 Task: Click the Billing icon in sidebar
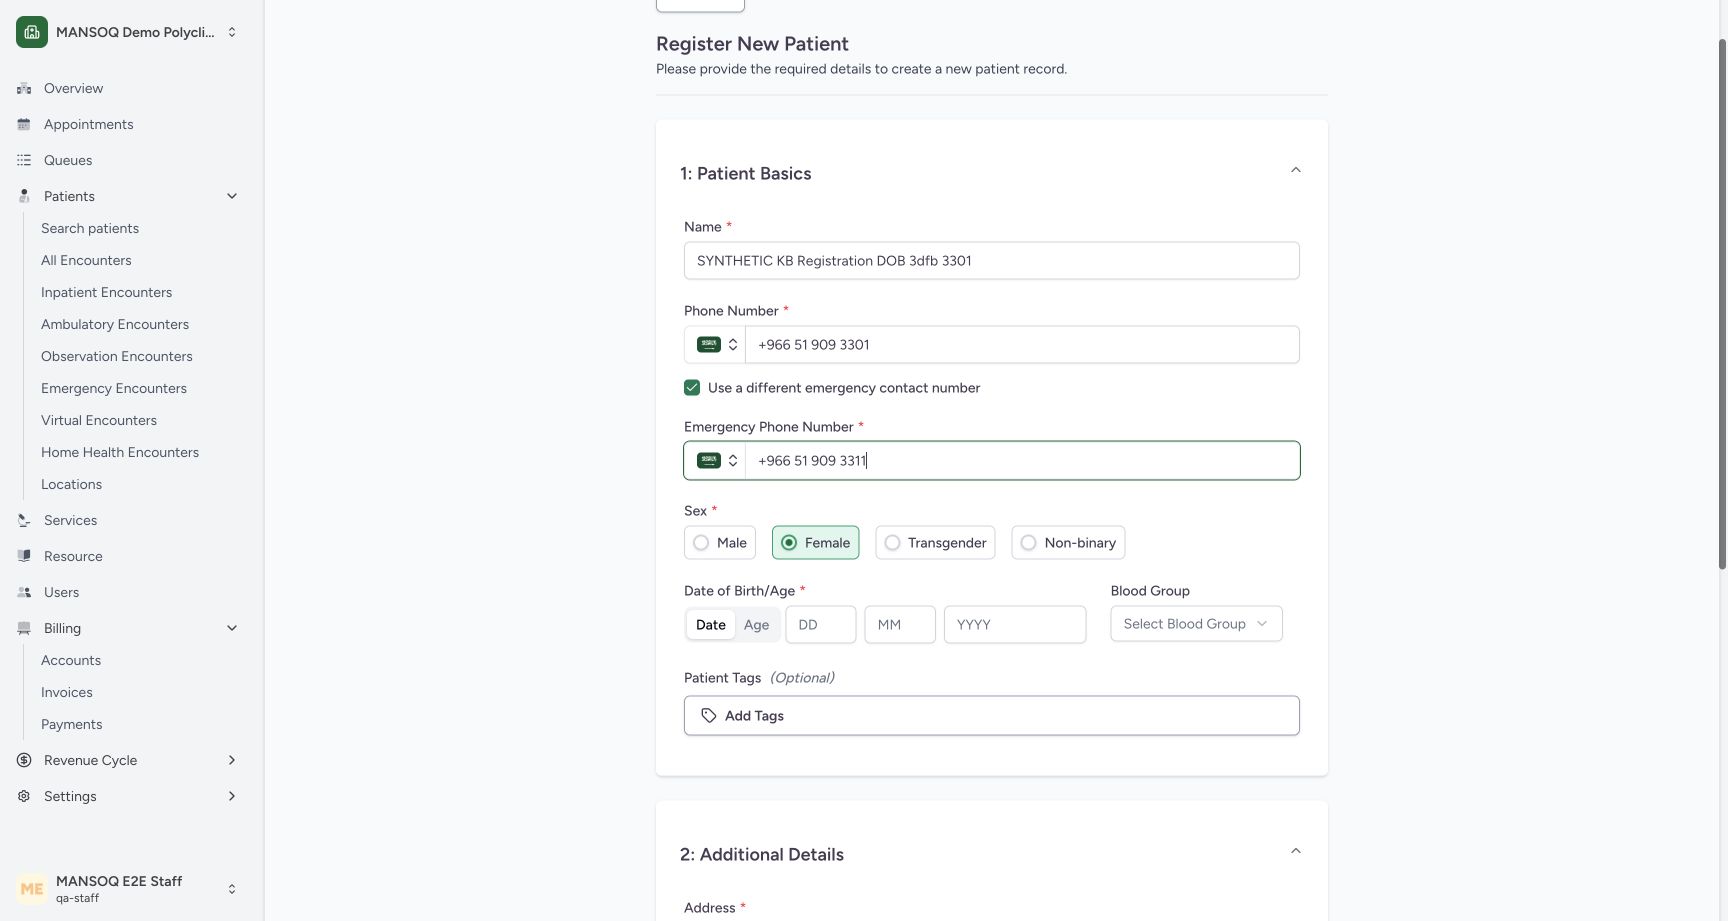coord(24,628)
